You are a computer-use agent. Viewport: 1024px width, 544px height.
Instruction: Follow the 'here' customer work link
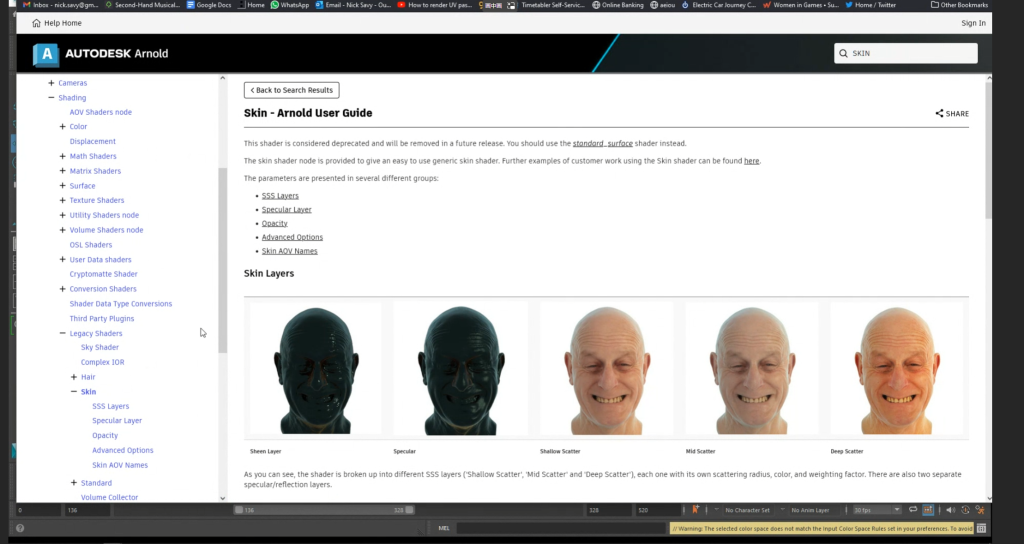[752, 161]
